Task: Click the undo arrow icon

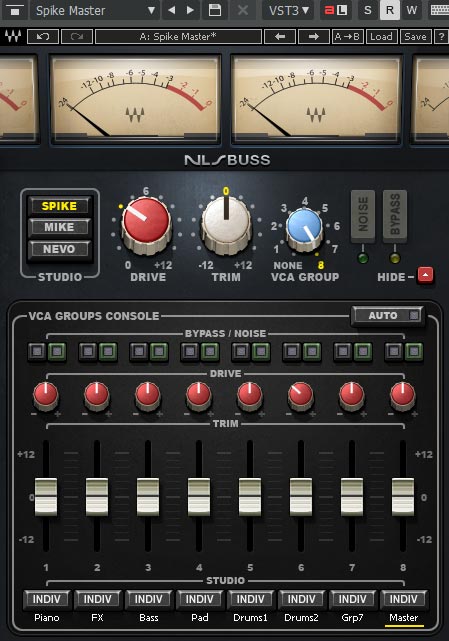Action: pyautogui.click(x=43, y=36)
